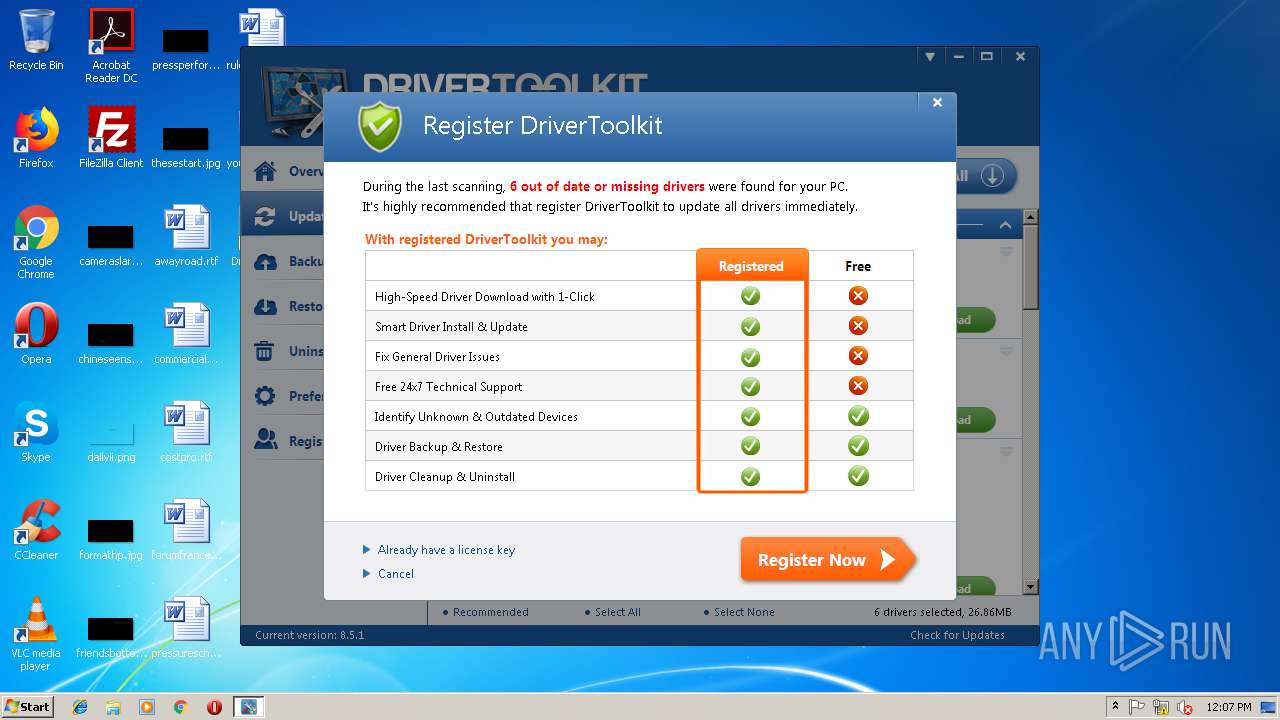The height and width of the screenshot is (720, 1280).
Task: Click the red X for Fix General Driver Issues
Action: click(x=858, y=356)
